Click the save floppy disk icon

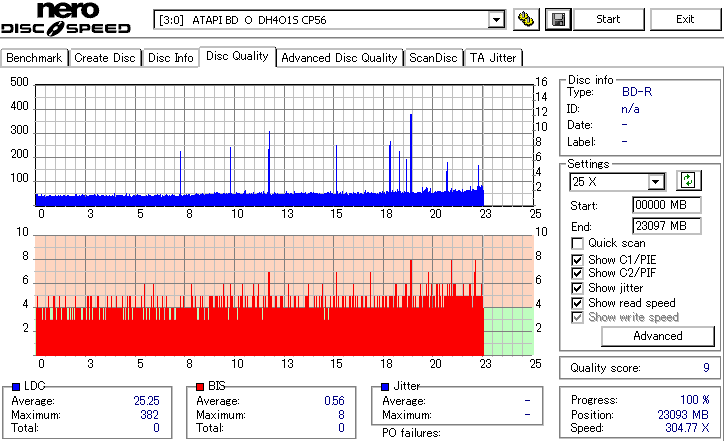[x=558, y=19]
